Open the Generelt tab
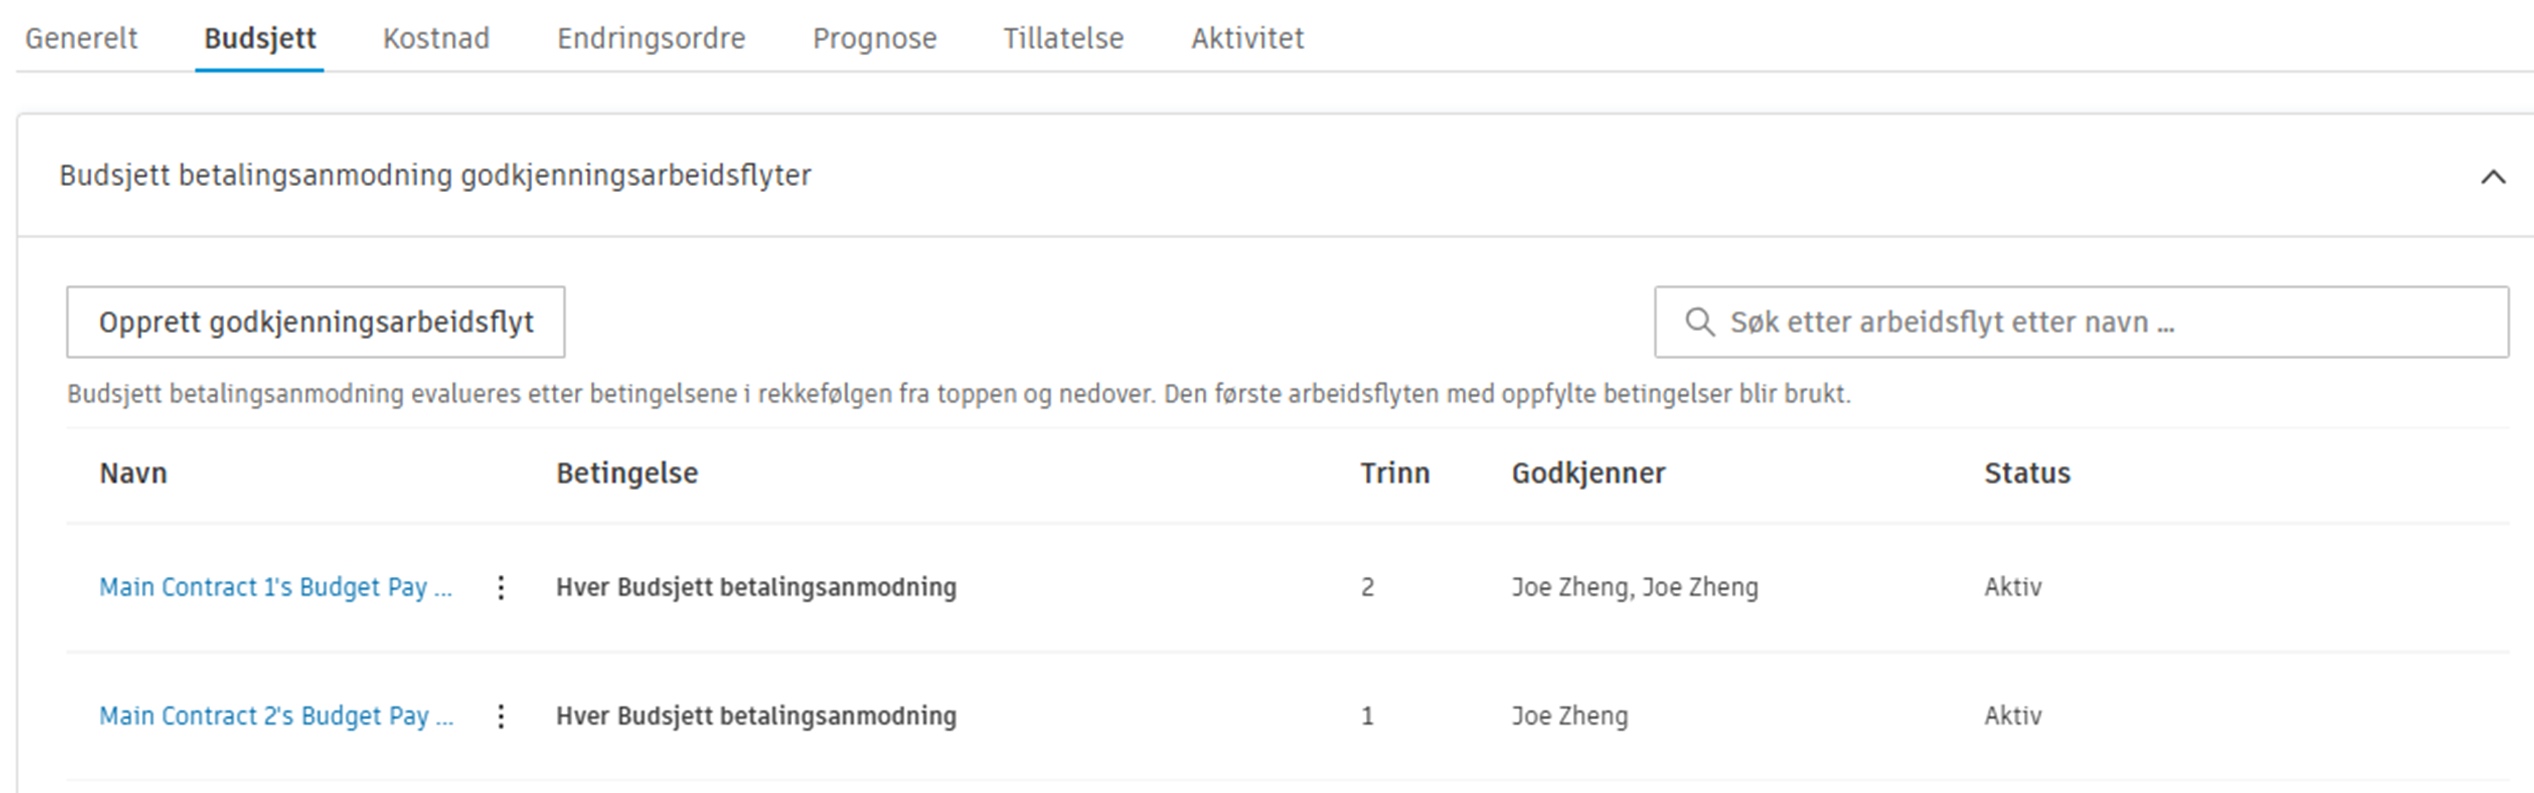 coord(81,38)
